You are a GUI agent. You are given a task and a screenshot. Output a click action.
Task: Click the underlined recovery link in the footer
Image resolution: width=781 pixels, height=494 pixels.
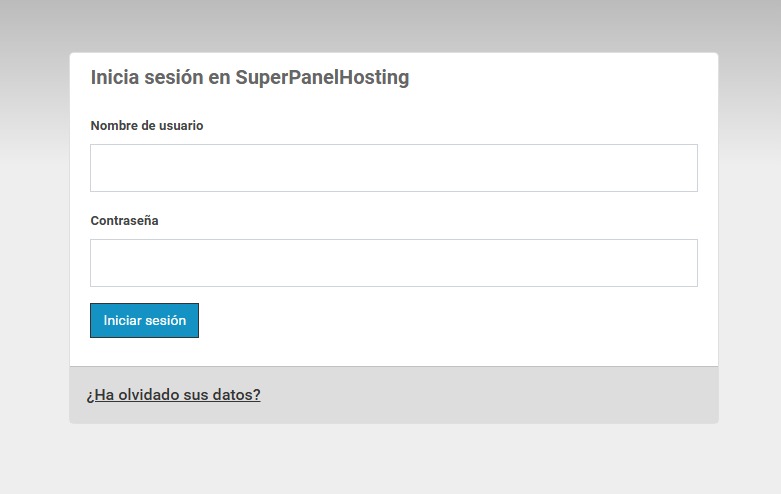(x=173, y=395)
